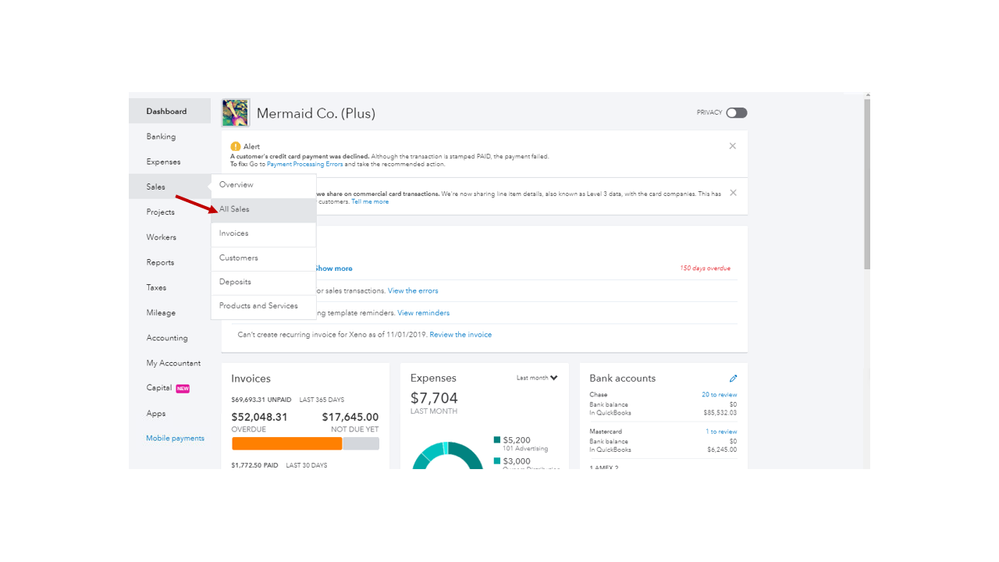Toggle the Privacy switch
Screen dimensions: 999x562
click(736, 113)
